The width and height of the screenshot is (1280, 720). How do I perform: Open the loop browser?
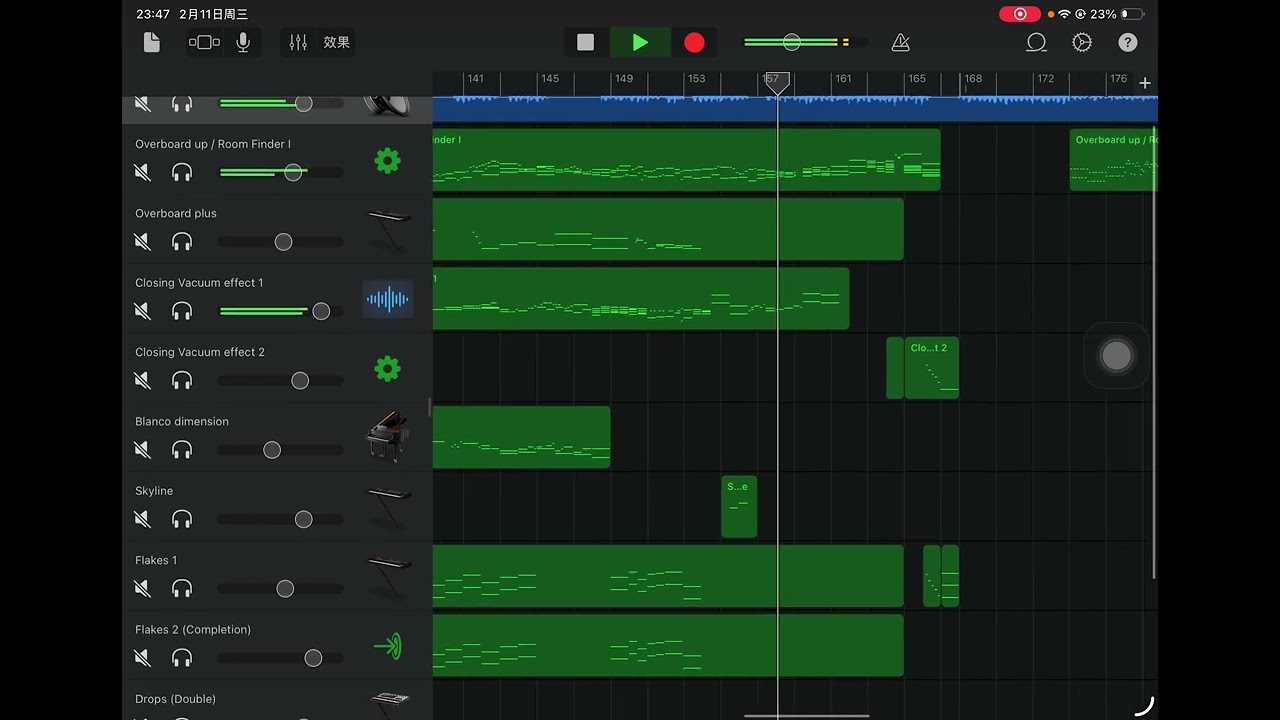point(1036,42)
